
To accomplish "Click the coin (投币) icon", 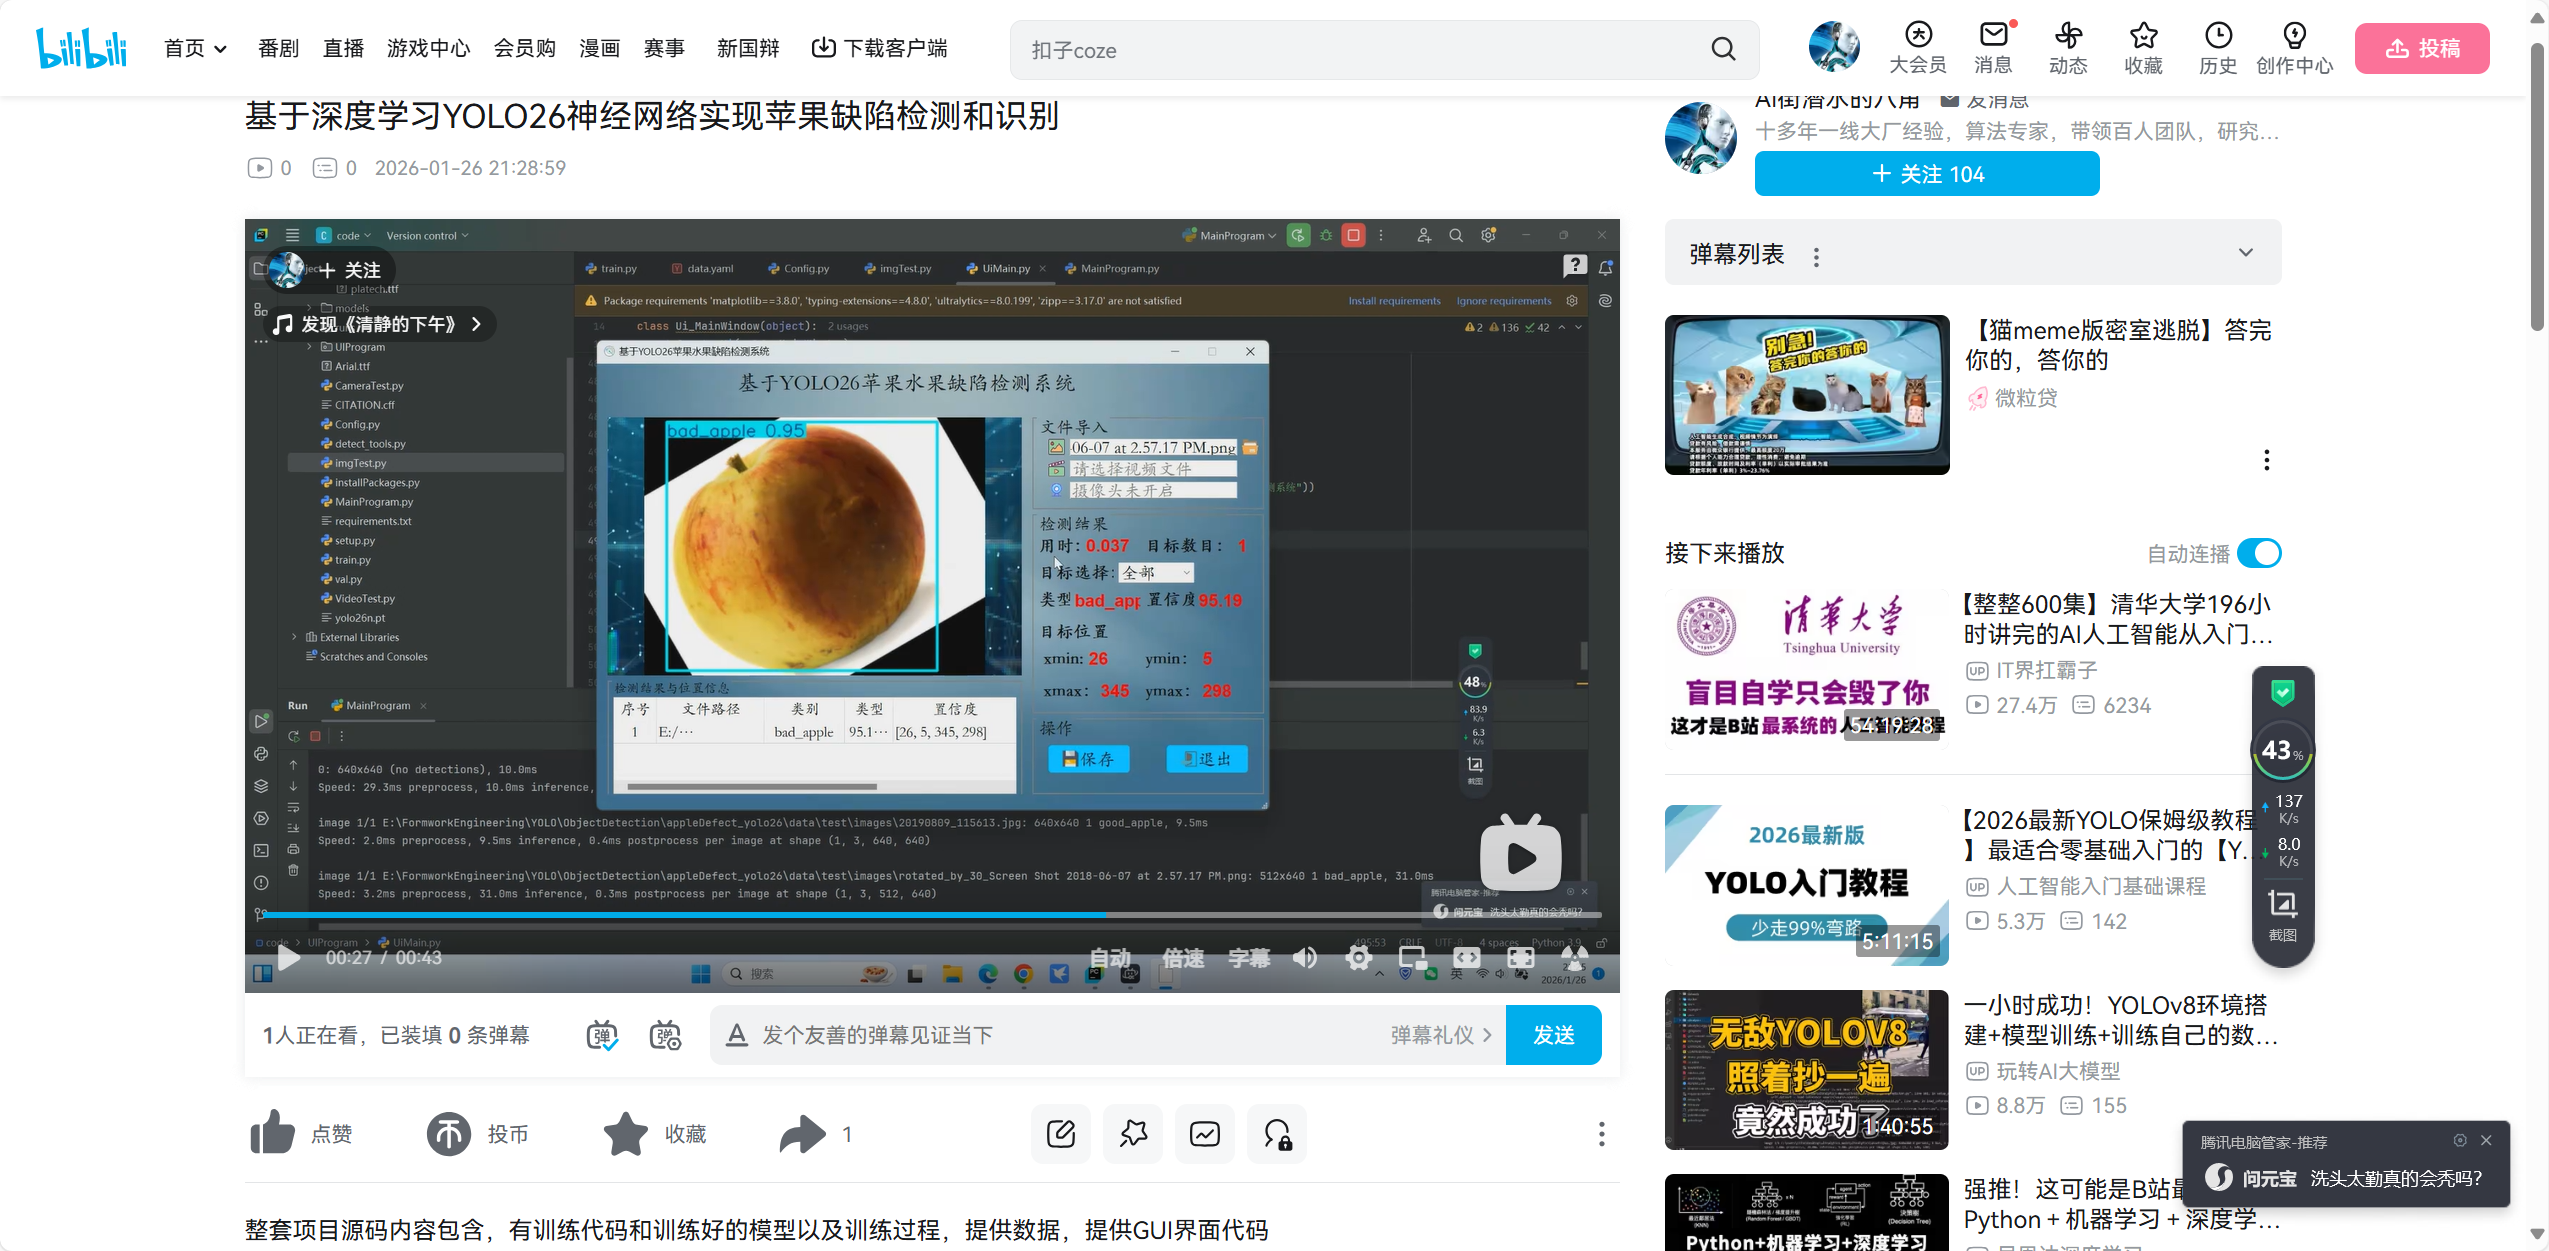I will tap(449, 1134).
